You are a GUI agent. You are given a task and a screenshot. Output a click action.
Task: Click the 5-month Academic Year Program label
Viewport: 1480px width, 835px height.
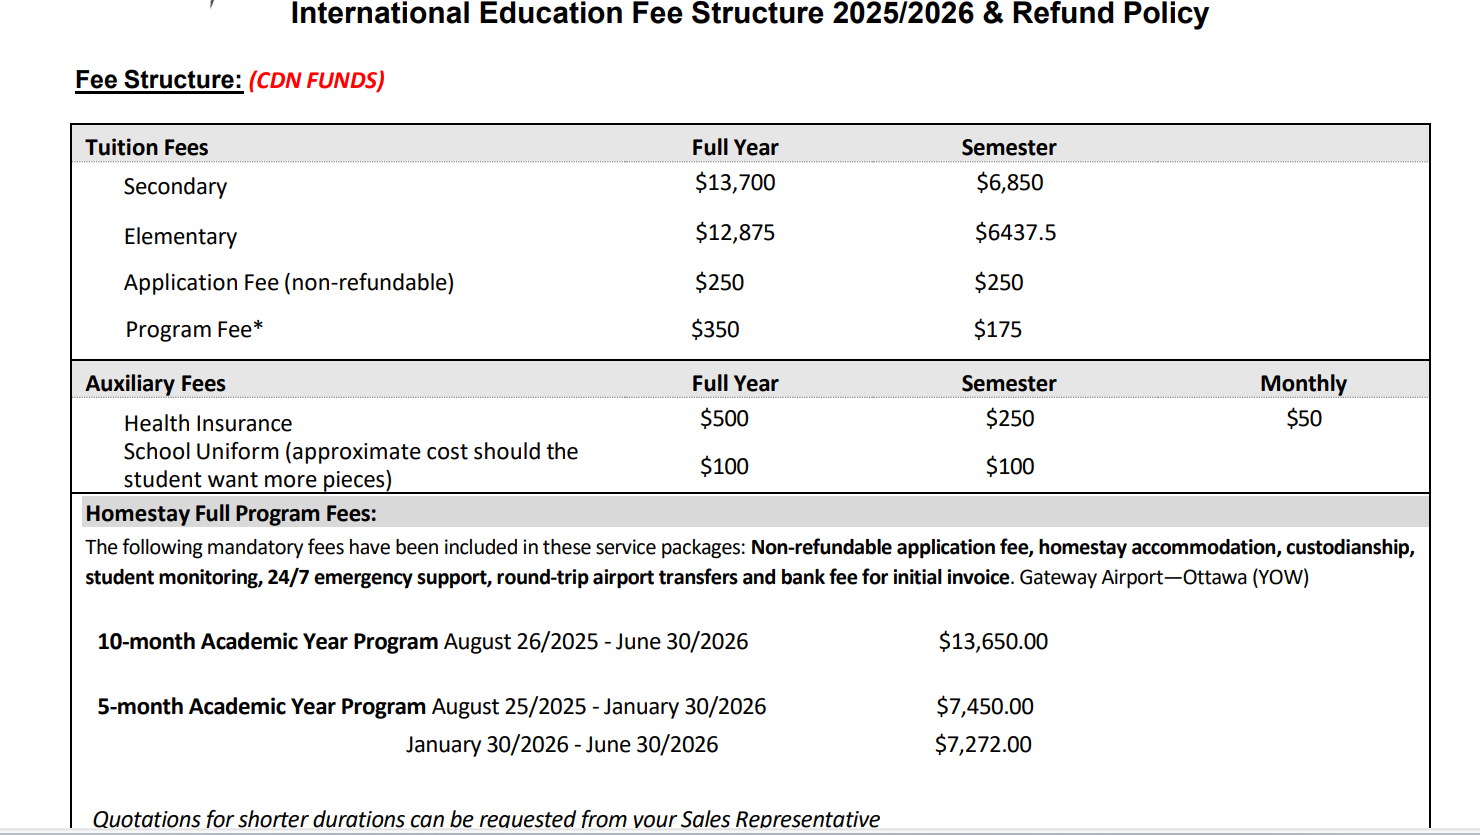[x=261, y=706]
